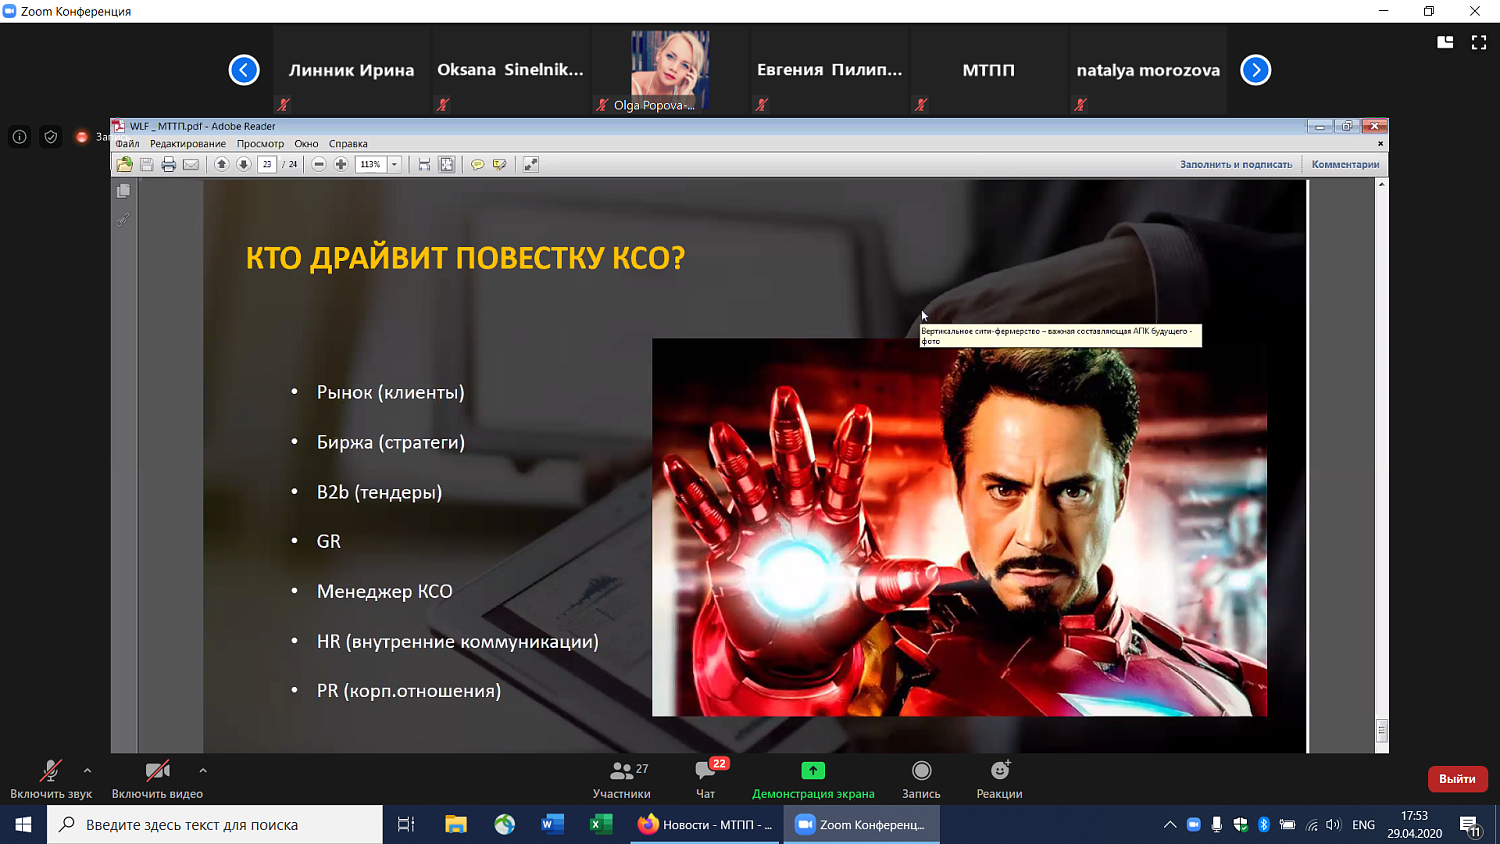Select natalya morozova participant tile

point(1148,70)
